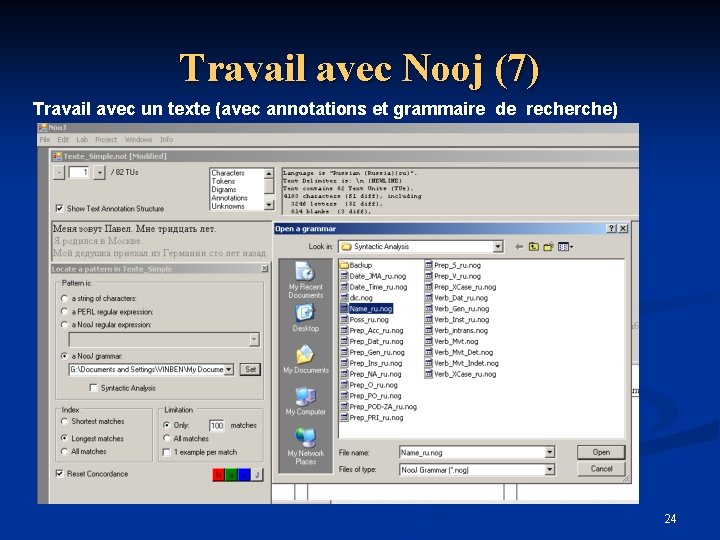Enable the Syntactic Analysis checkbox
The height and width of the screenshot is (540, 720).
(93, 388)
